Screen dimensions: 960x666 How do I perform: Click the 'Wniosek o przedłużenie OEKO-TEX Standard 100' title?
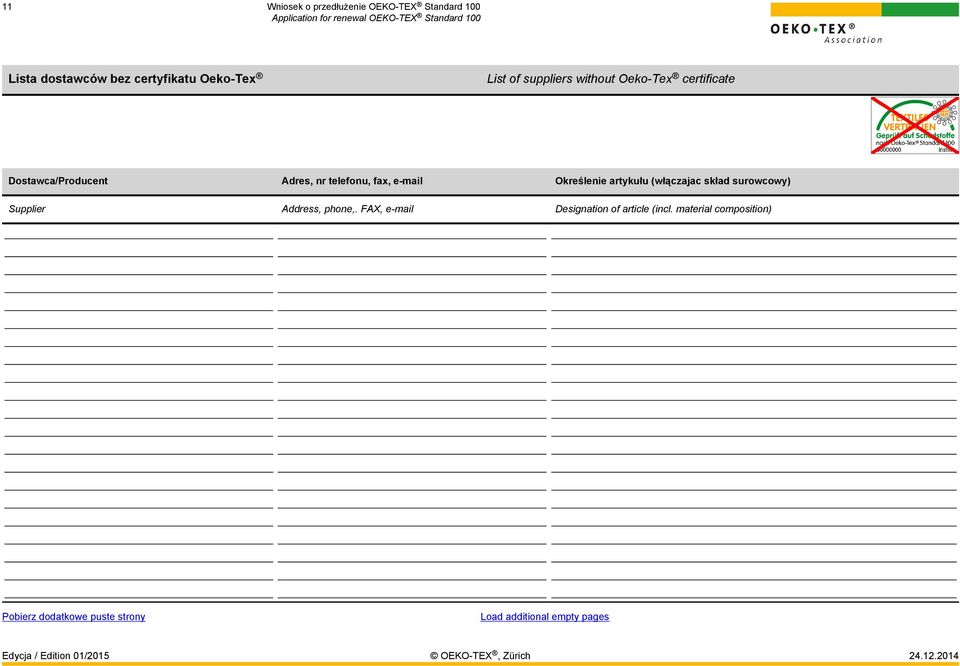(373, 7)
